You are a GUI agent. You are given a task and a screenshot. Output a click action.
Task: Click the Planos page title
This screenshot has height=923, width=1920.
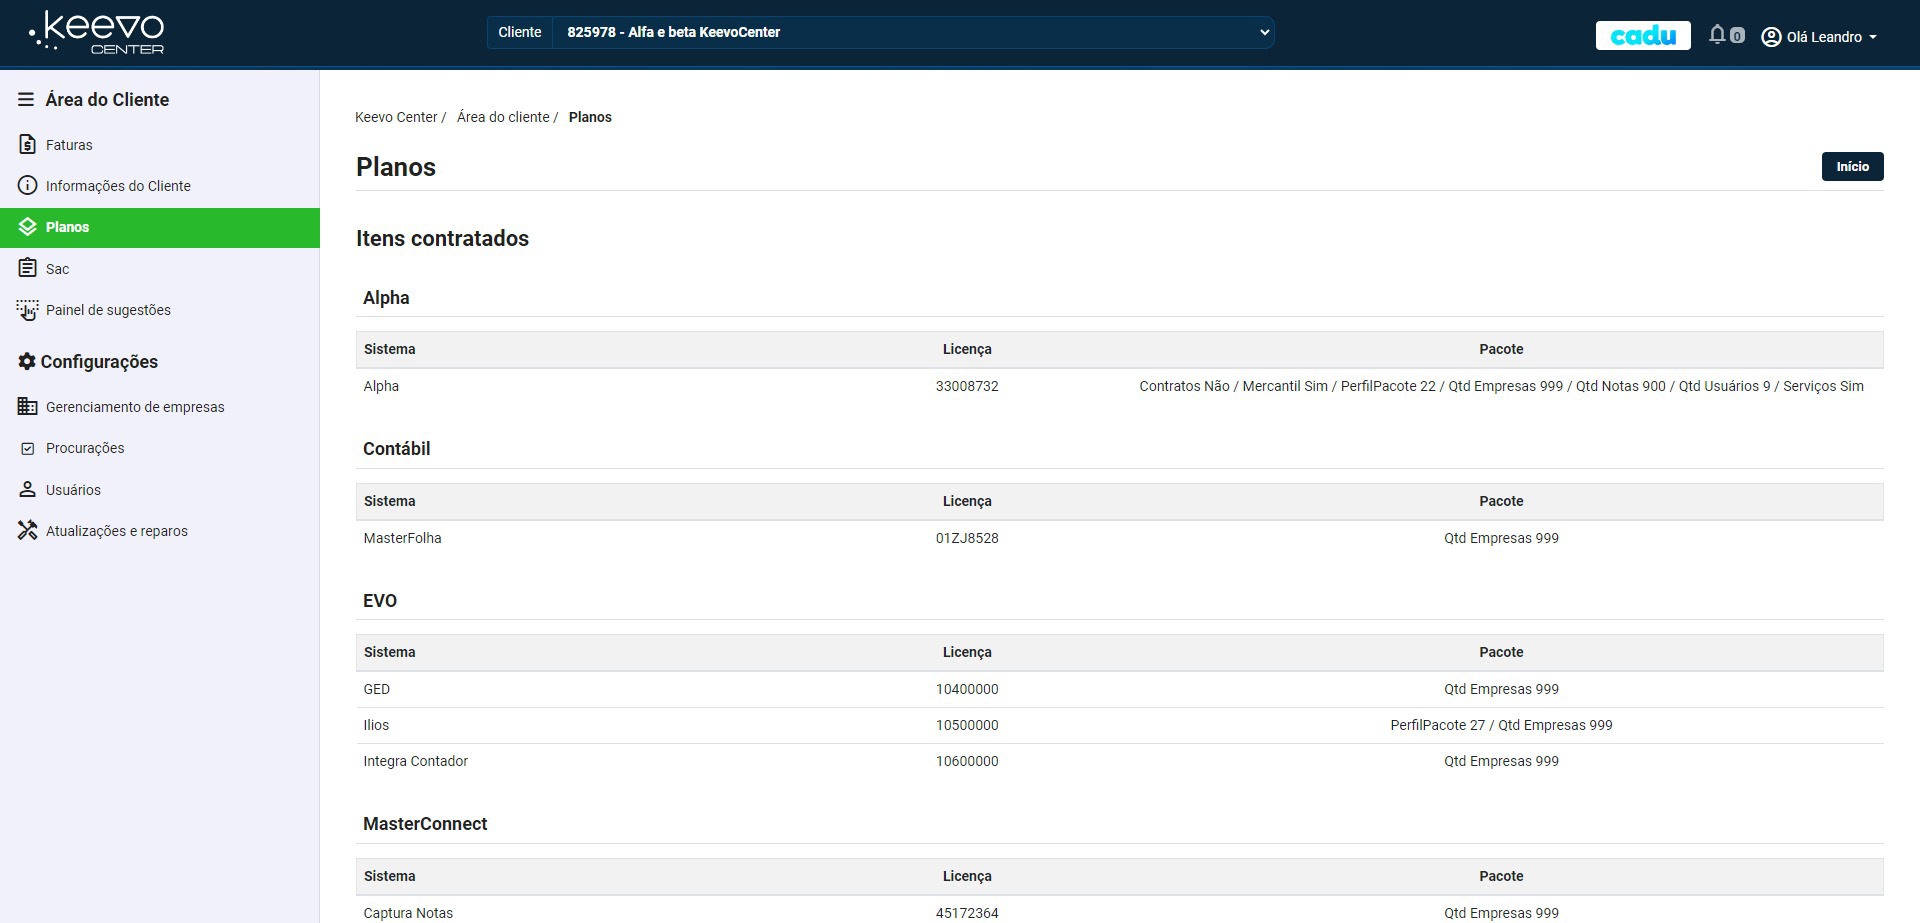coord(396,167)
